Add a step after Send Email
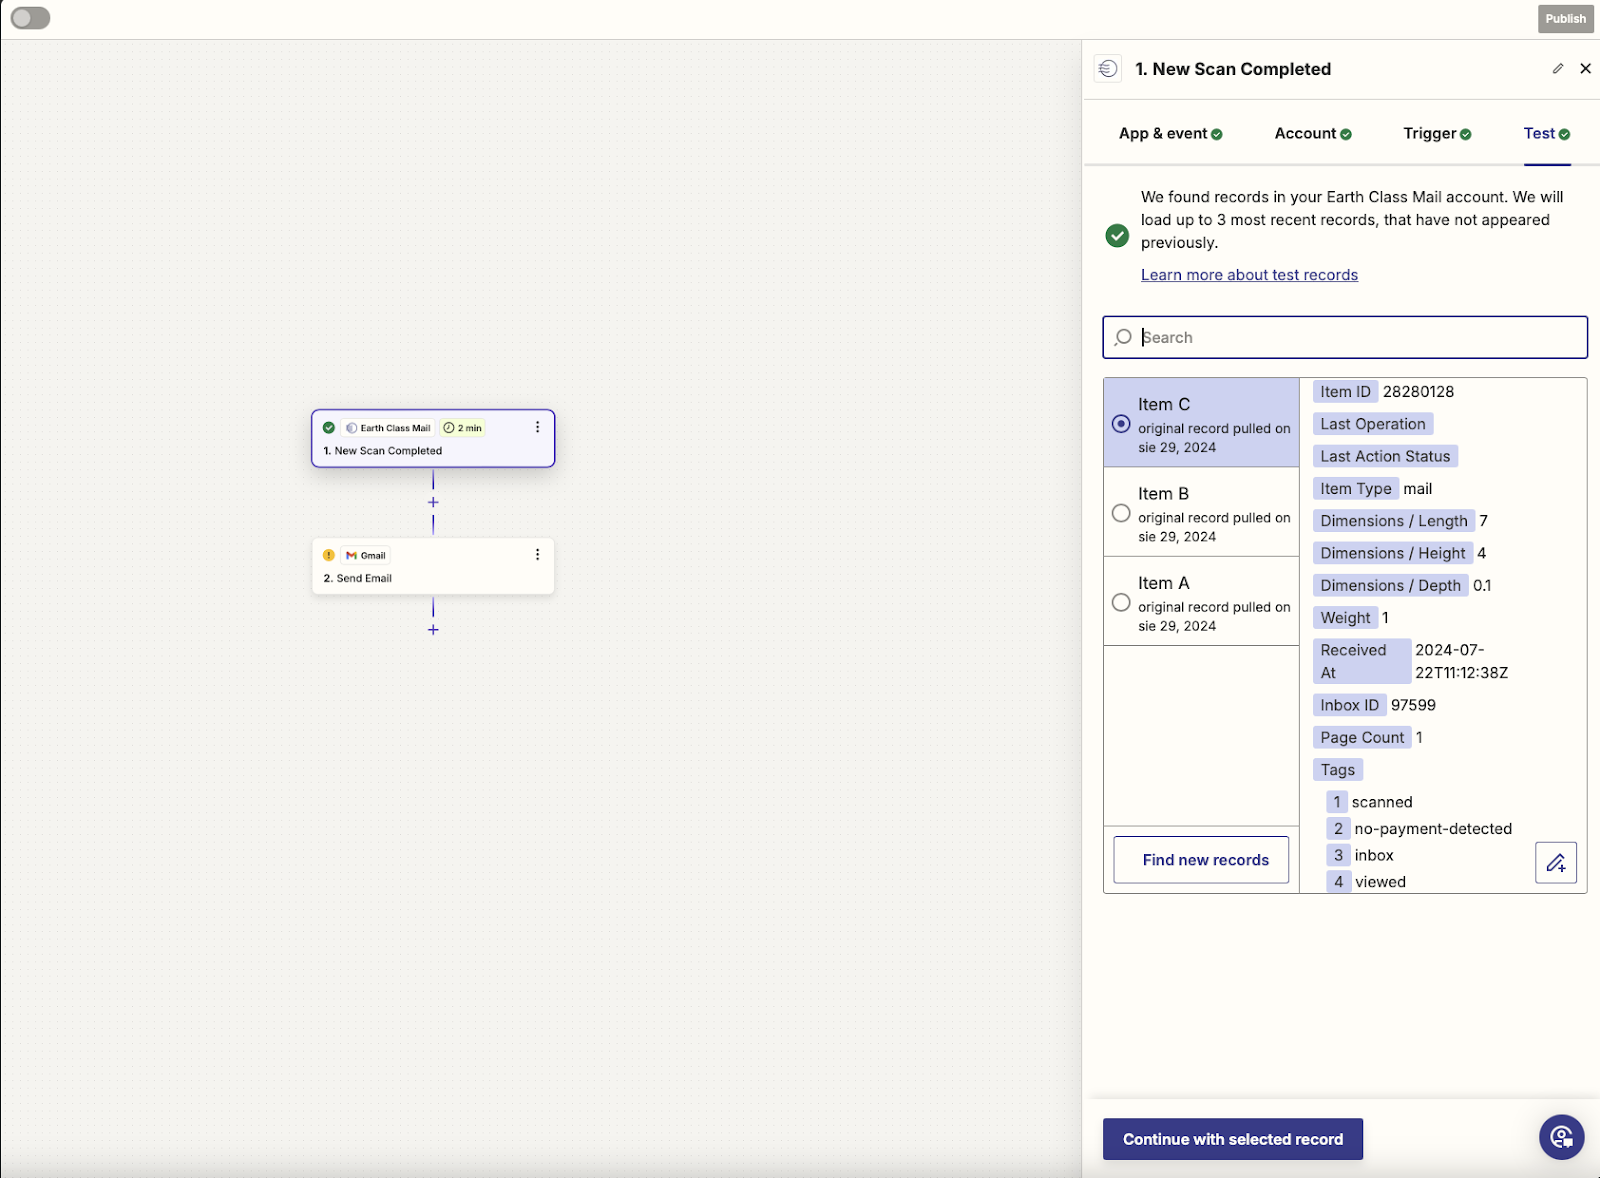Screen dimensions: 1600x1178 click(433, 630)
